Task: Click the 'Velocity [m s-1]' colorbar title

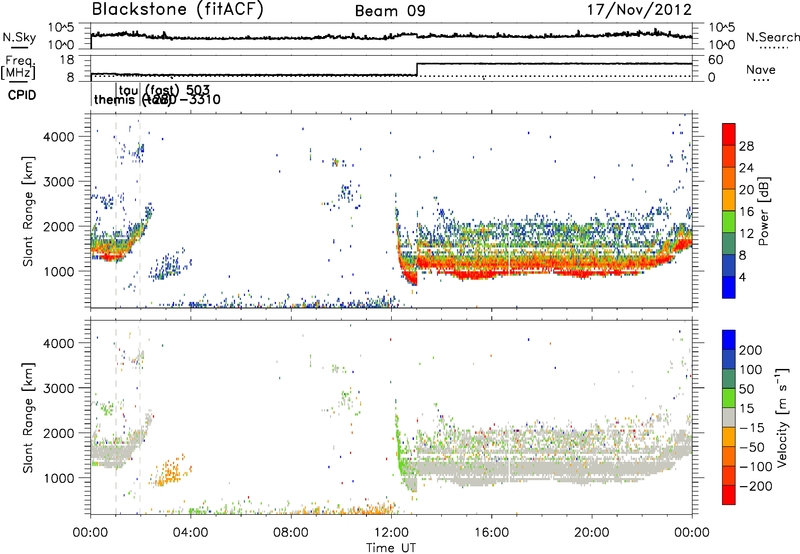Action: tap(782, 417)
